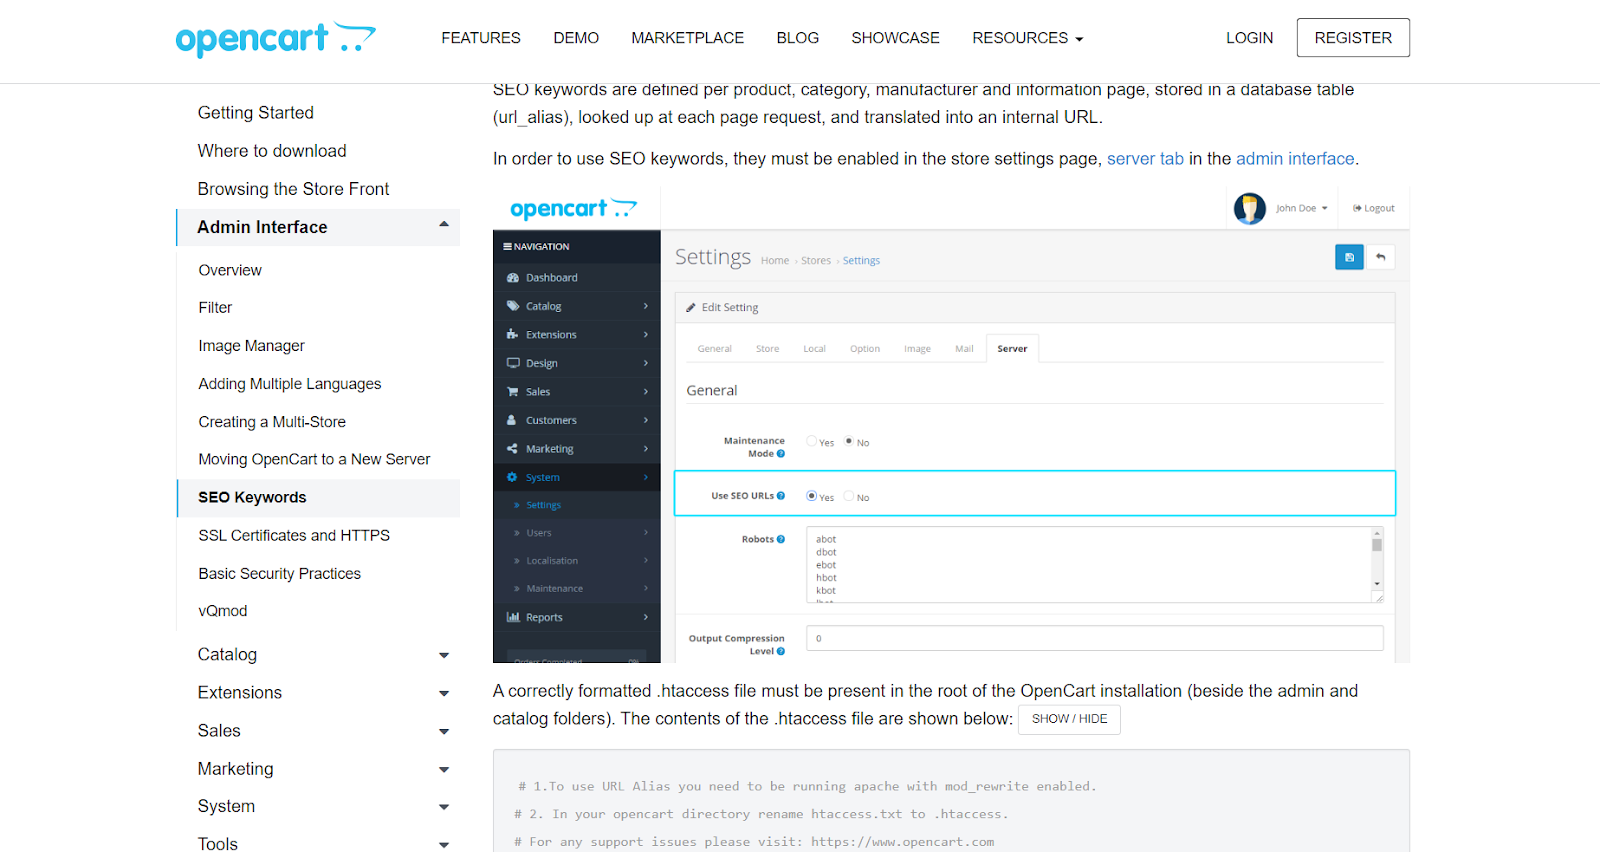Follow the 'admin interface' link
1600x852 pixels.
1295,159
